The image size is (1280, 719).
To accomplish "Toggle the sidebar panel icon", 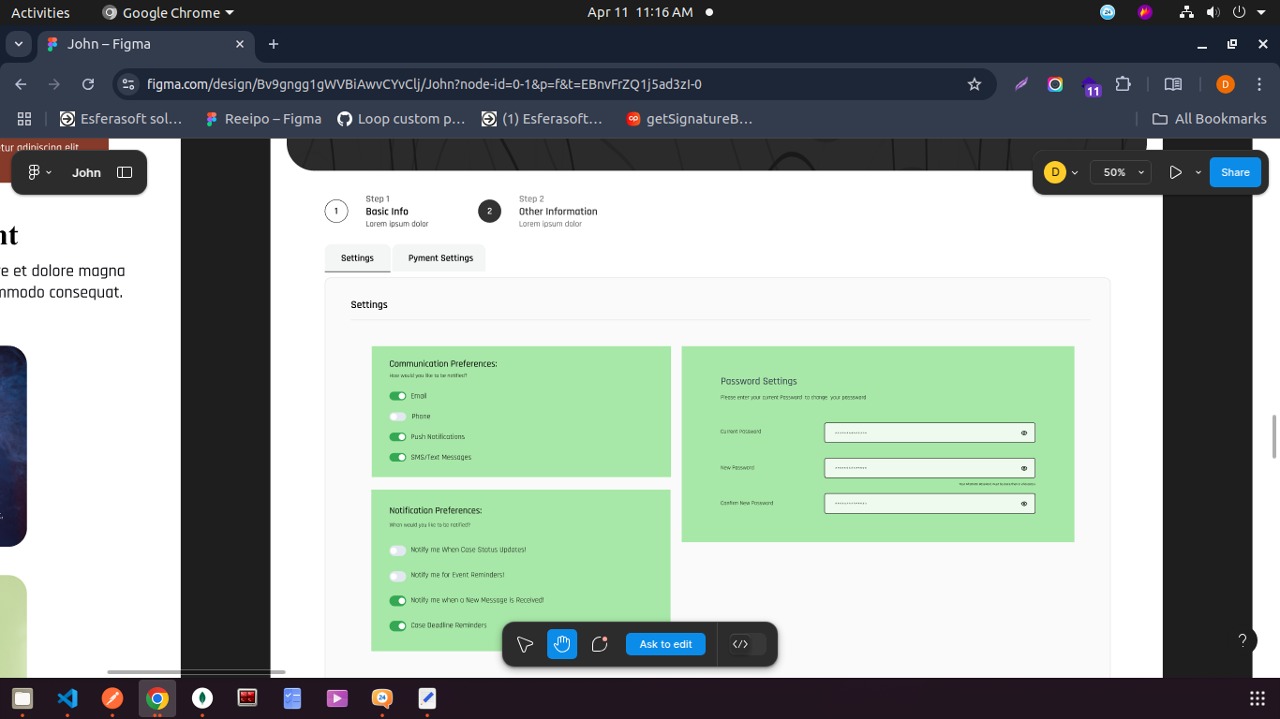I will (125, 172).
